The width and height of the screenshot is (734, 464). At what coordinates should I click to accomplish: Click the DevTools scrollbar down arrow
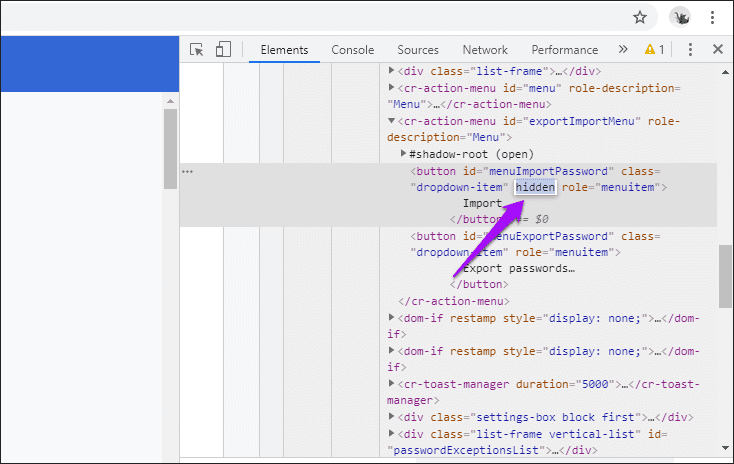click(725, 448)
